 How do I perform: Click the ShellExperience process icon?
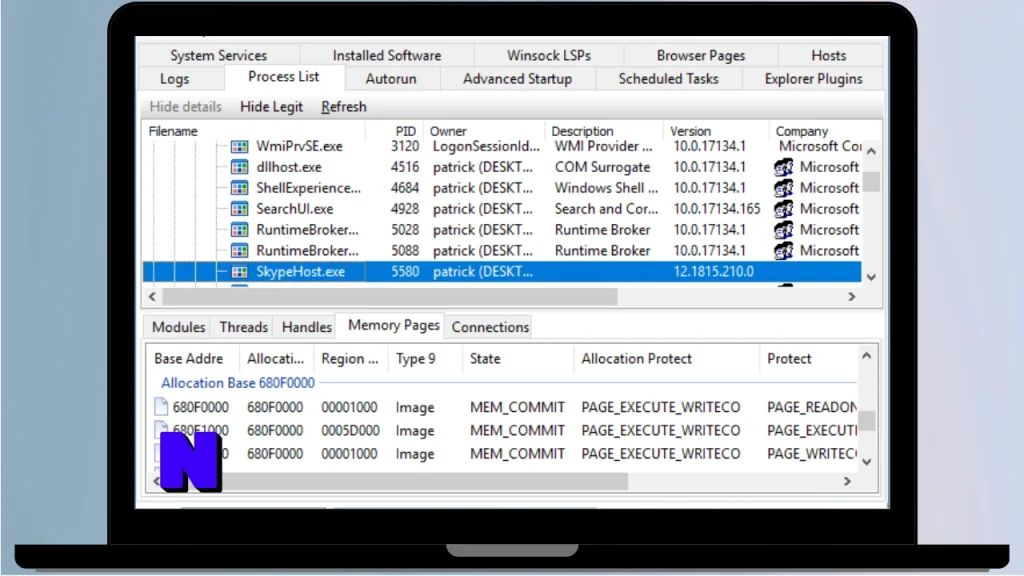(x=240, y=188)
